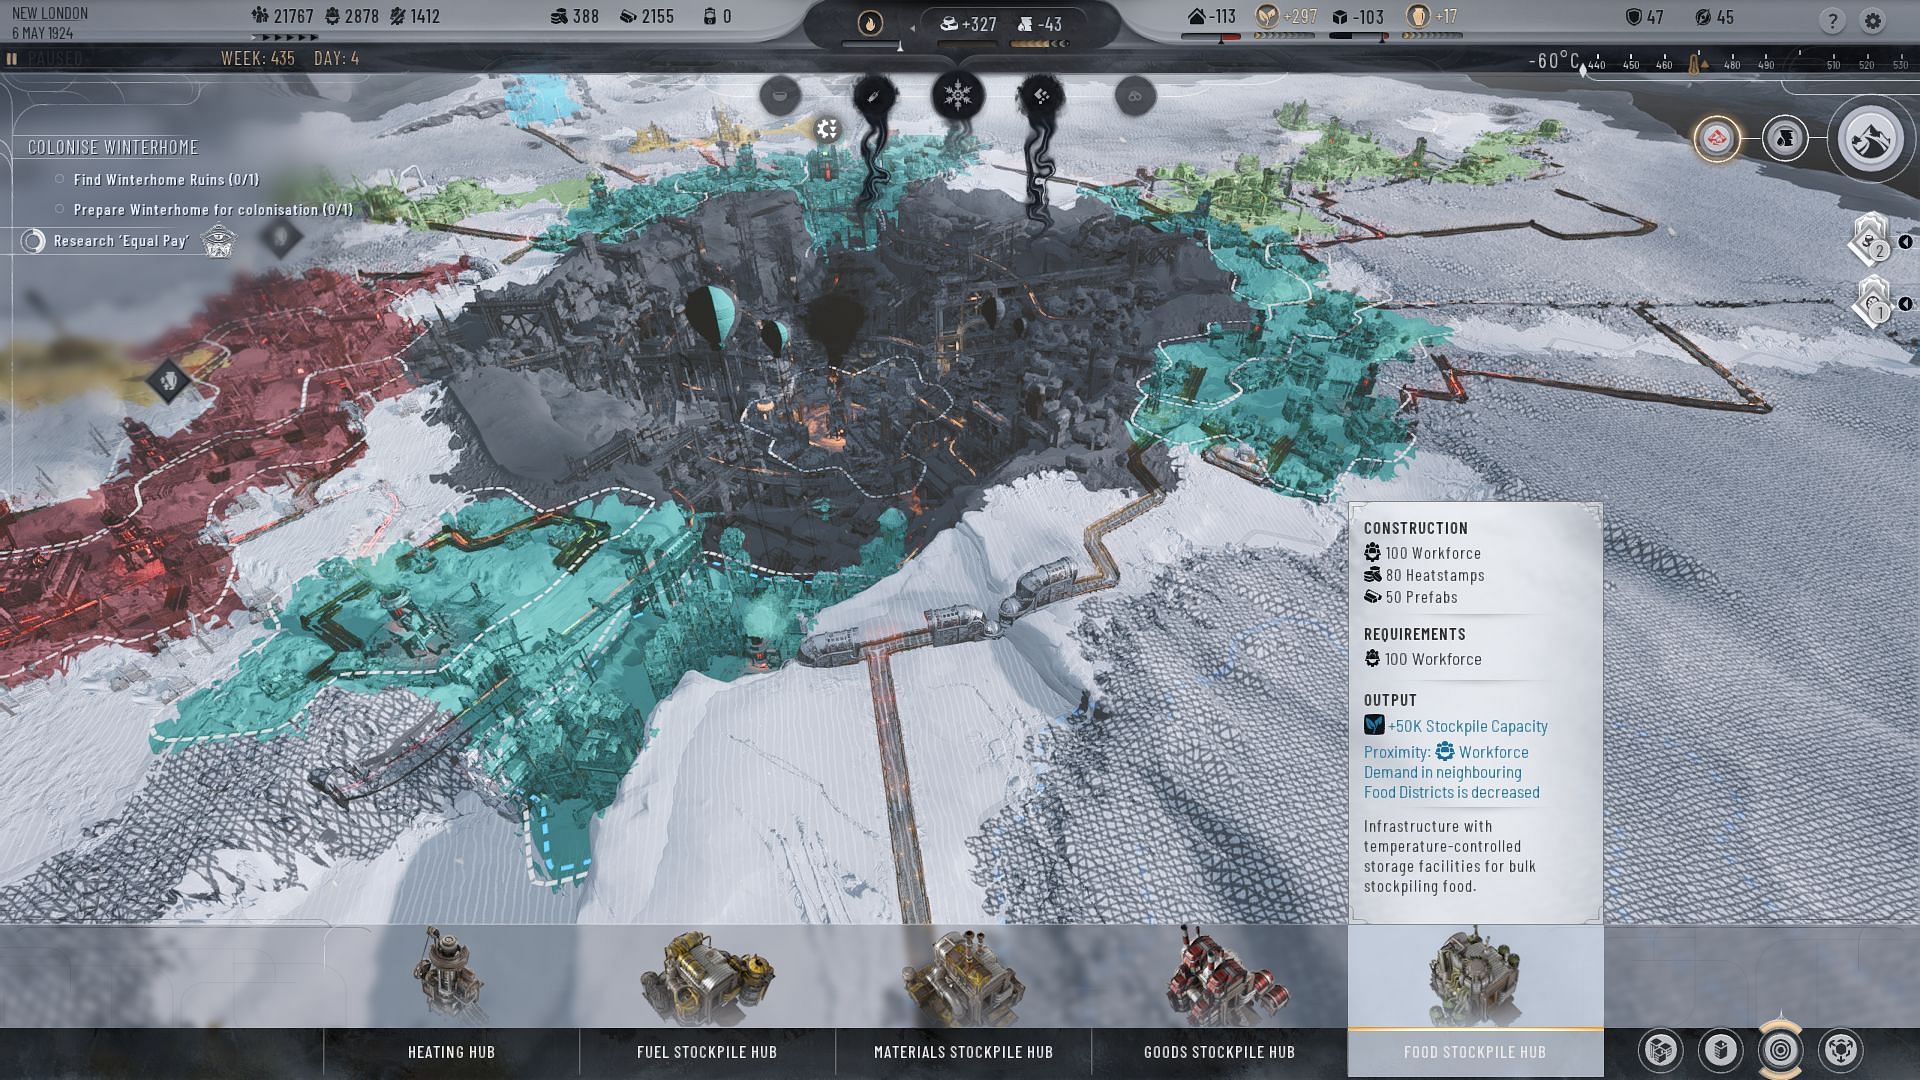
Task: Open Research 'Equal Pay' task
Action: [120, 241]
